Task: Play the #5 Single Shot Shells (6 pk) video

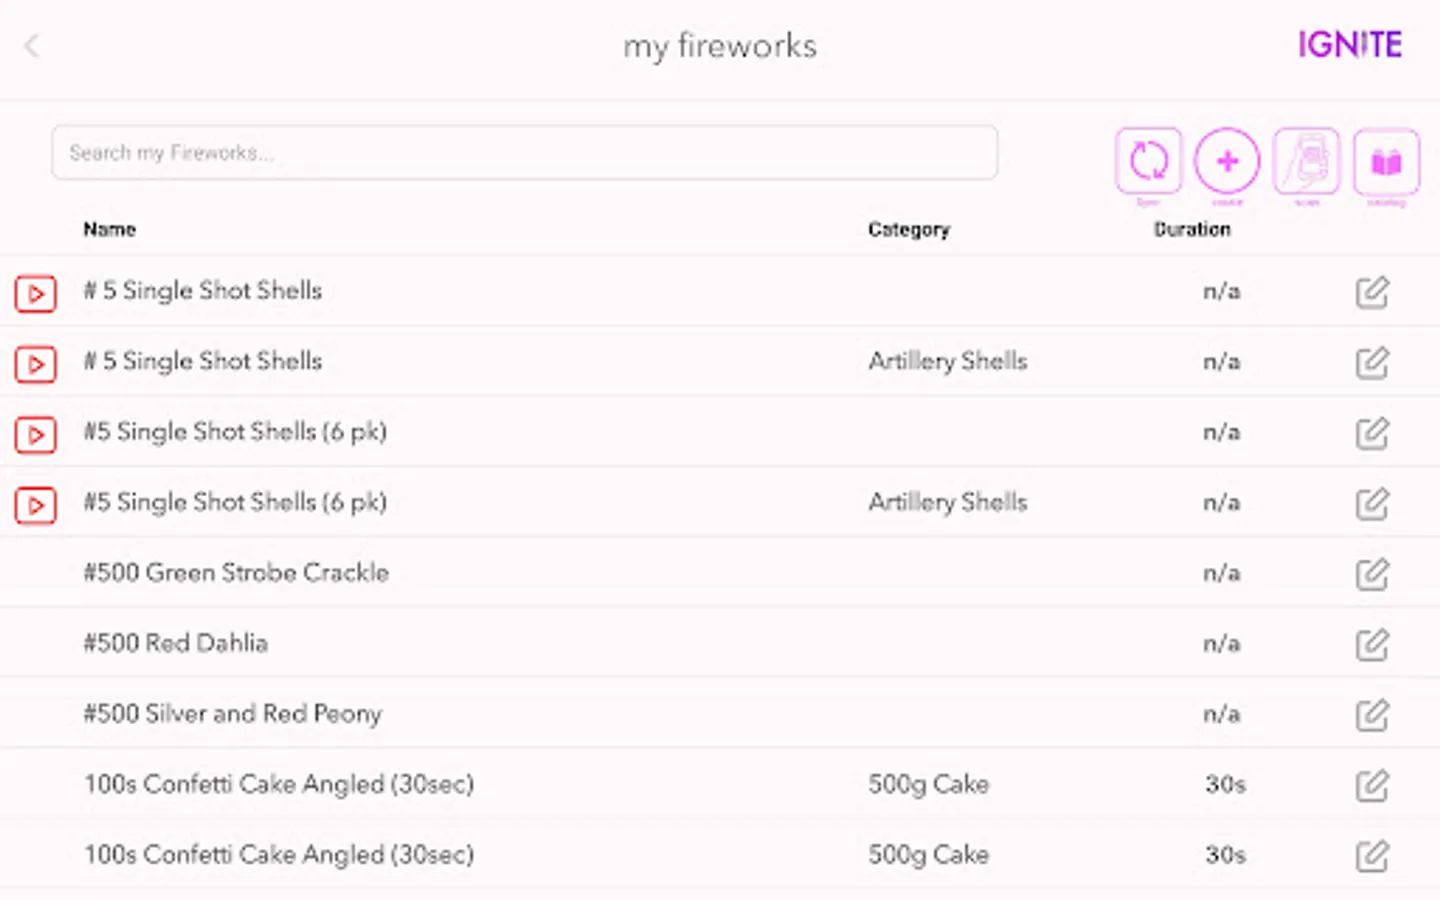Action: (35, 434)
